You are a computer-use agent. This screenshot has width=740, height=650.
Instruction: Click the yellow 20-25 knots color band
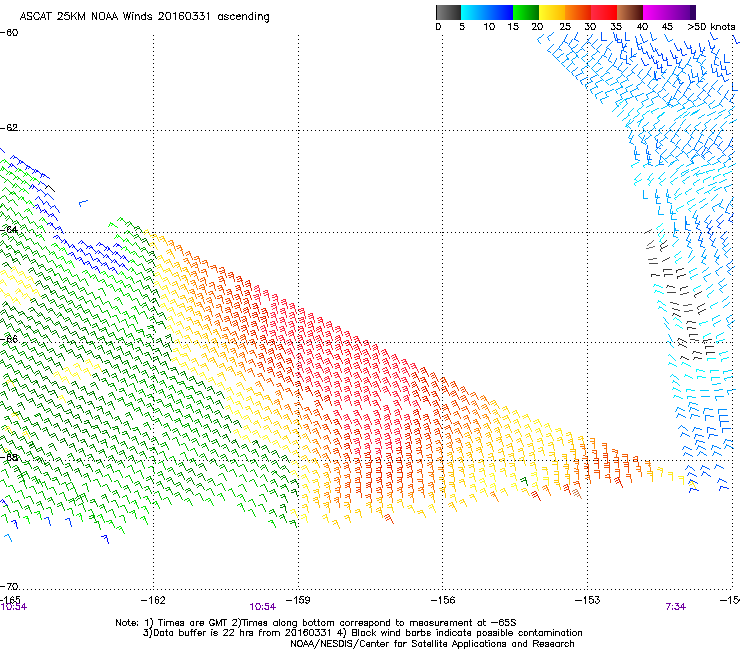click(552, 12)
